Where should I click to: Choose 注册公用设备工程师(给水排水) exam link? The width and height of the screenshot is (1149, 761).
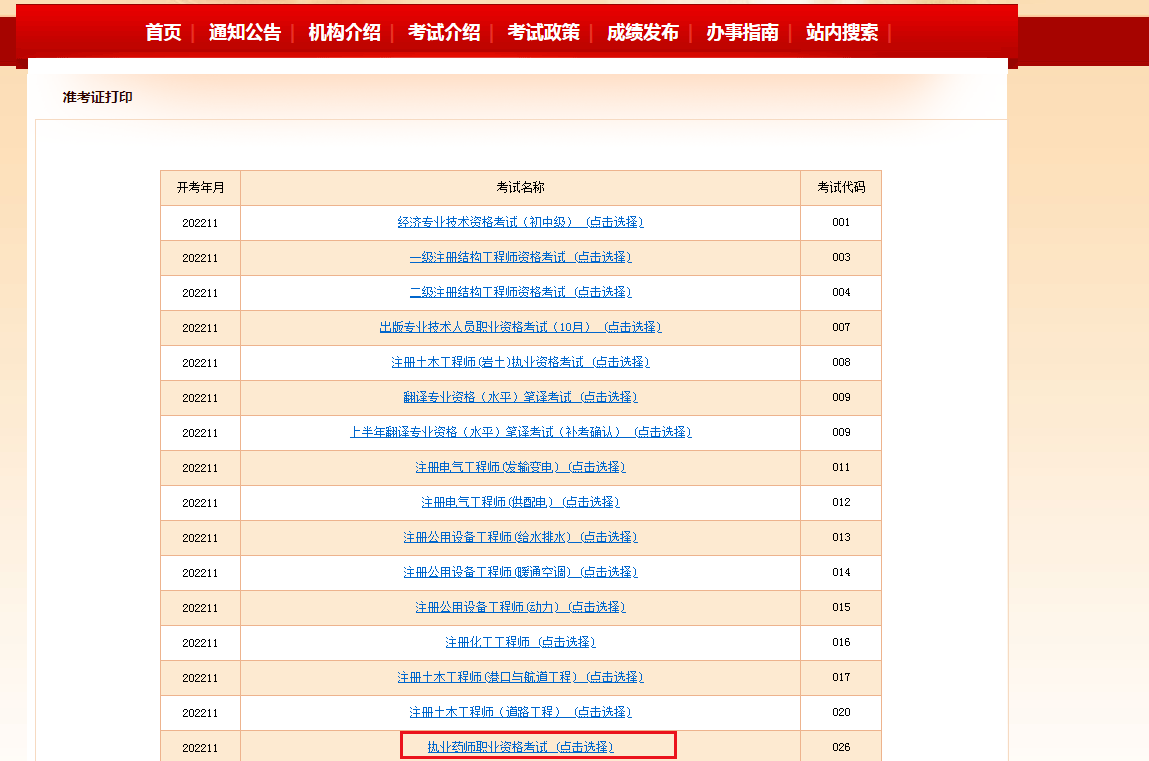[520, 537]
